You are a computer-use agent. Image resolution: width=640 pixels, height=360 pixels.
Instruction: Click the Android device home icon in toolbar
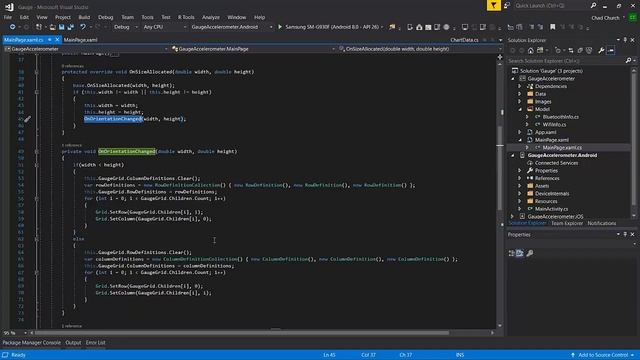[419, 27]
